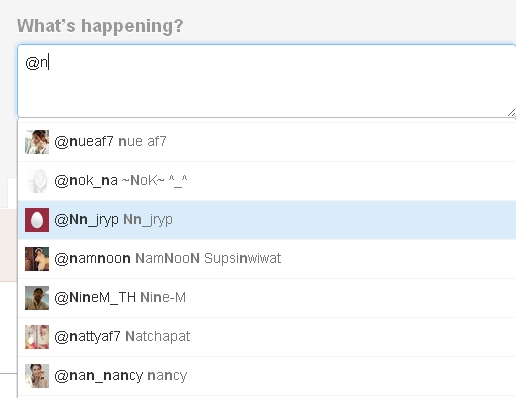Image resolution: width=516 pixels, height=398 pixels.
Task: Select @nueaf7 from the suggestions
Action: (x=267, y=142)
